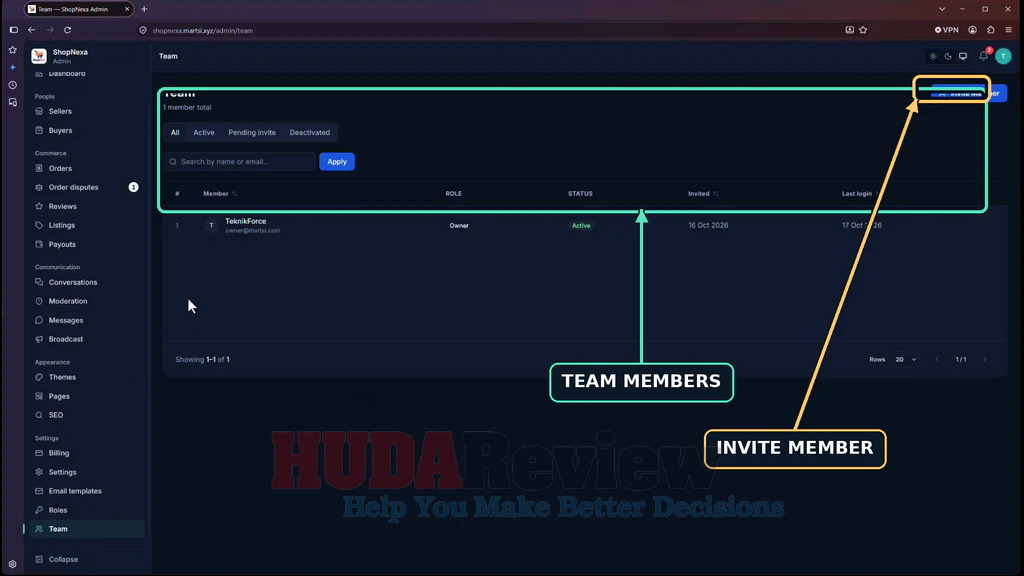Open Email templates in the sidebar
This screenshot has width=1024, height=576.
74,490
